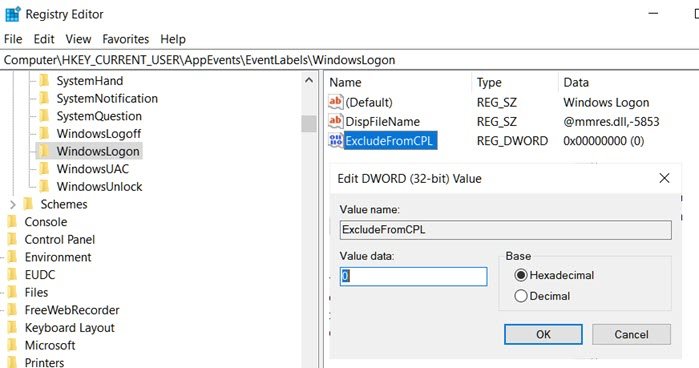
Task: Select the Microsoft folder icon
Action: click(12, 345)
